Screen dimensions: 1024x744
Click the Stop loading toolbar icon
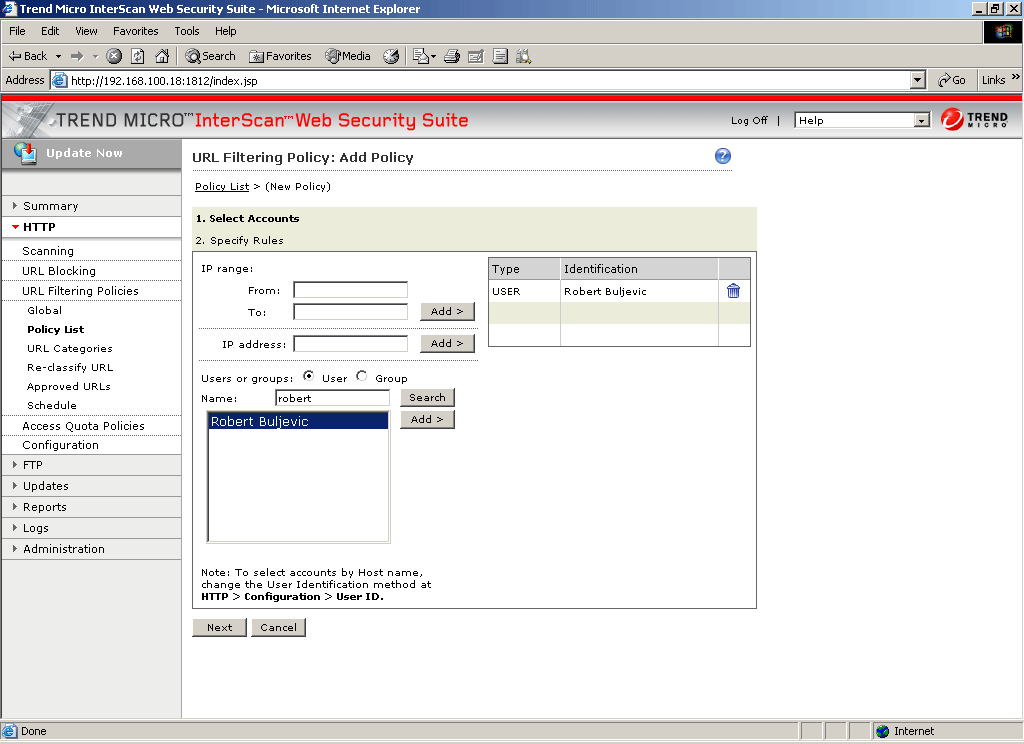pos(114,56)
